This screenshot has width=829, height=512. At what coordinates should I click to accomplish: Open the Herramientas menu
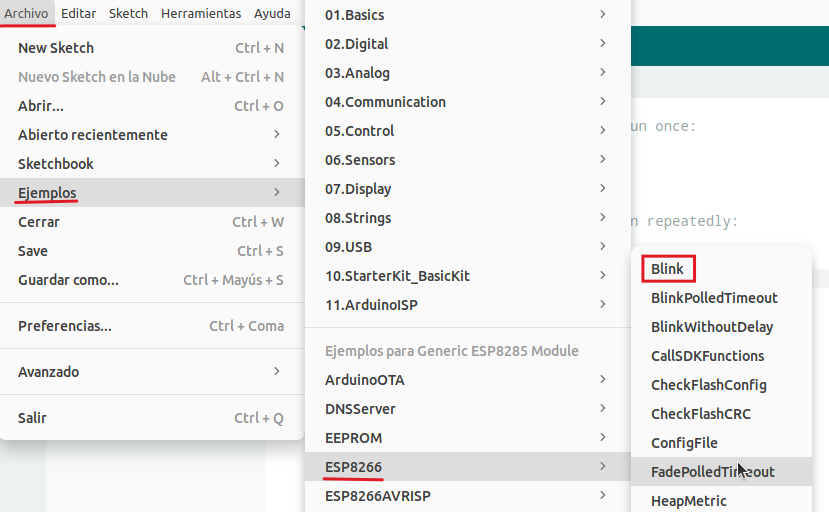201,13
